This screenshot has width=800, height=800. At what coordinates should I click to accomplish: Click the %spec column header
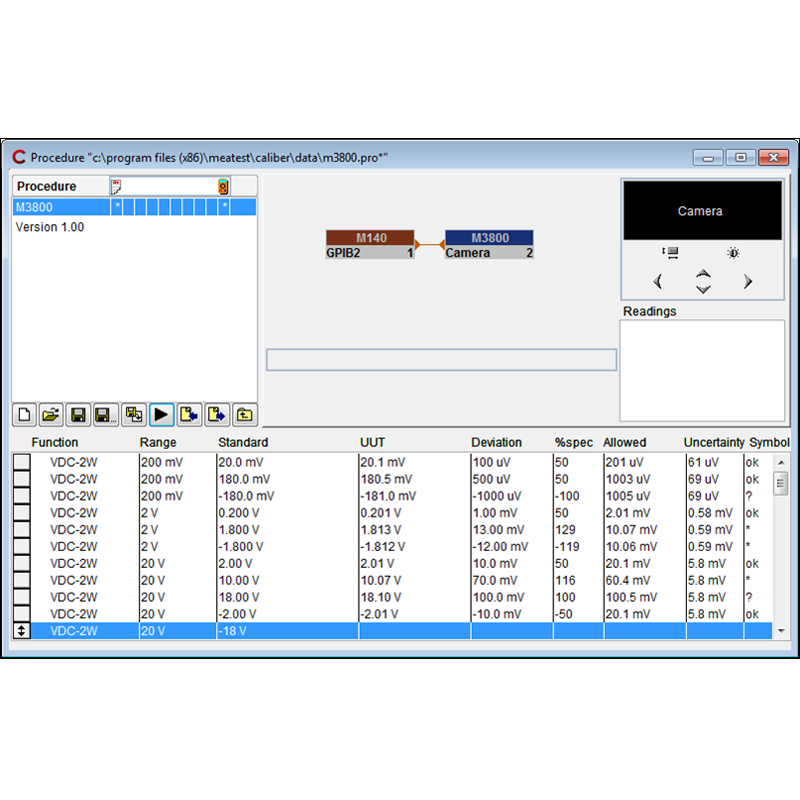573,442
